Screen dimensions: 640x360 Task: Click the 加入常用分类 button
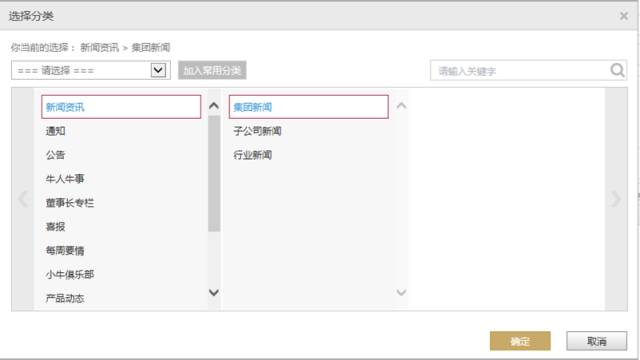212,70
